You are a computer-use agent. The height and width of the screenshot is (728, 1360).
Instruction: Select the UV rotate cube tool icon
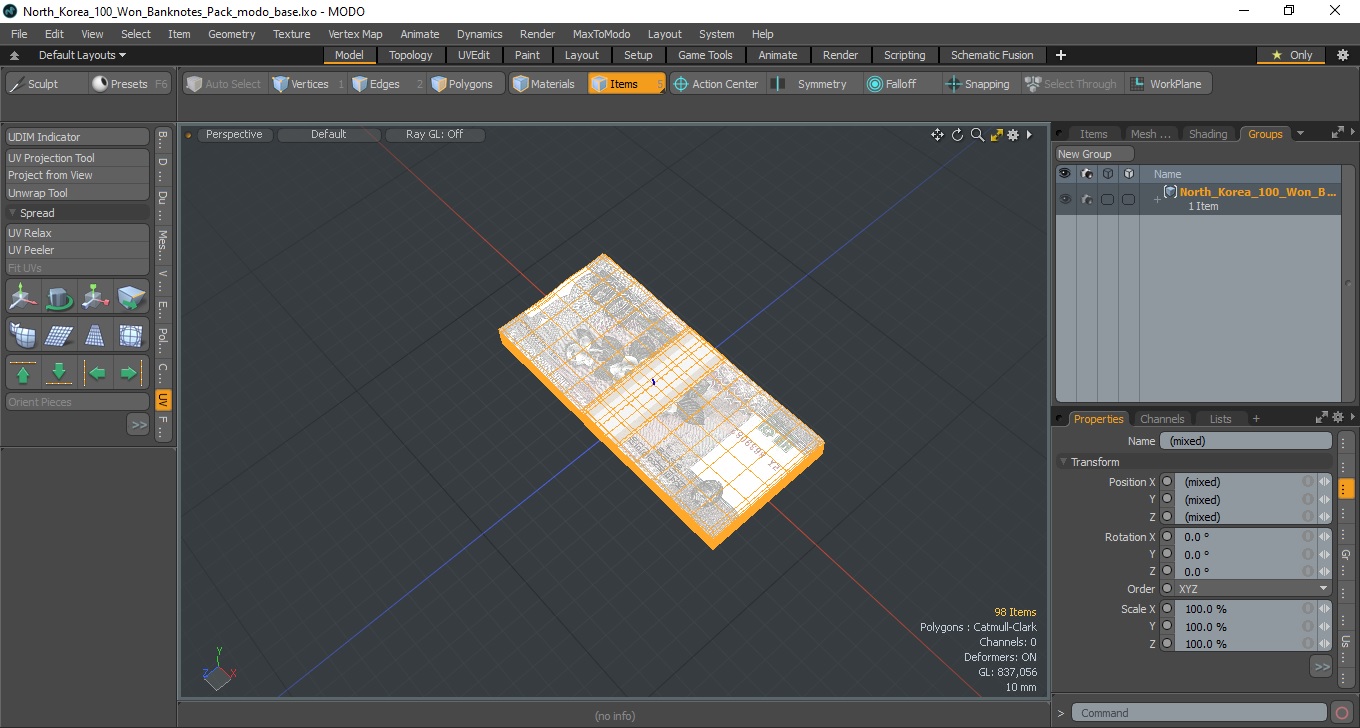[60, 297]
